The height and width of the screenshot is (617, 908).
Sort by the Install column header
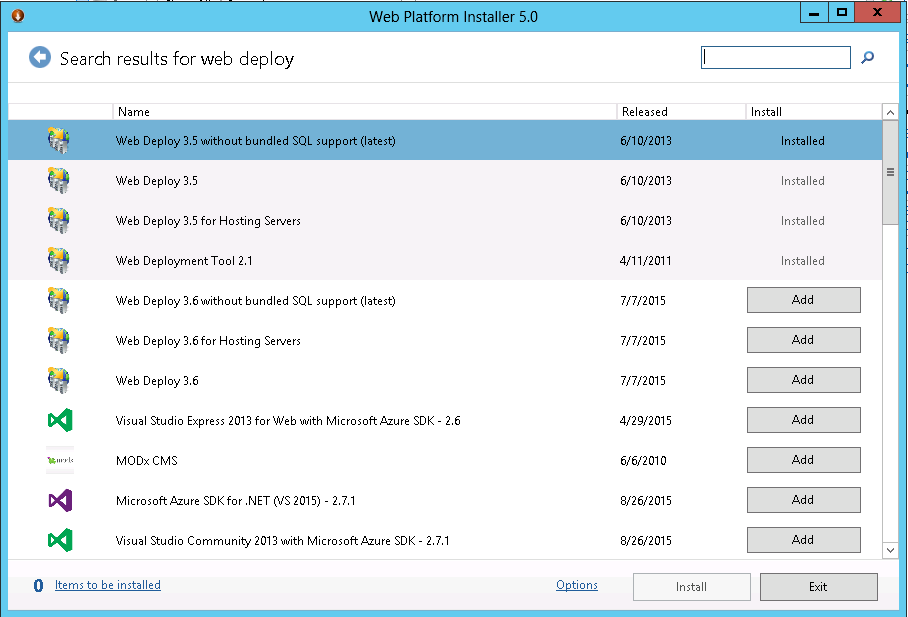click(x=814, y=112)
